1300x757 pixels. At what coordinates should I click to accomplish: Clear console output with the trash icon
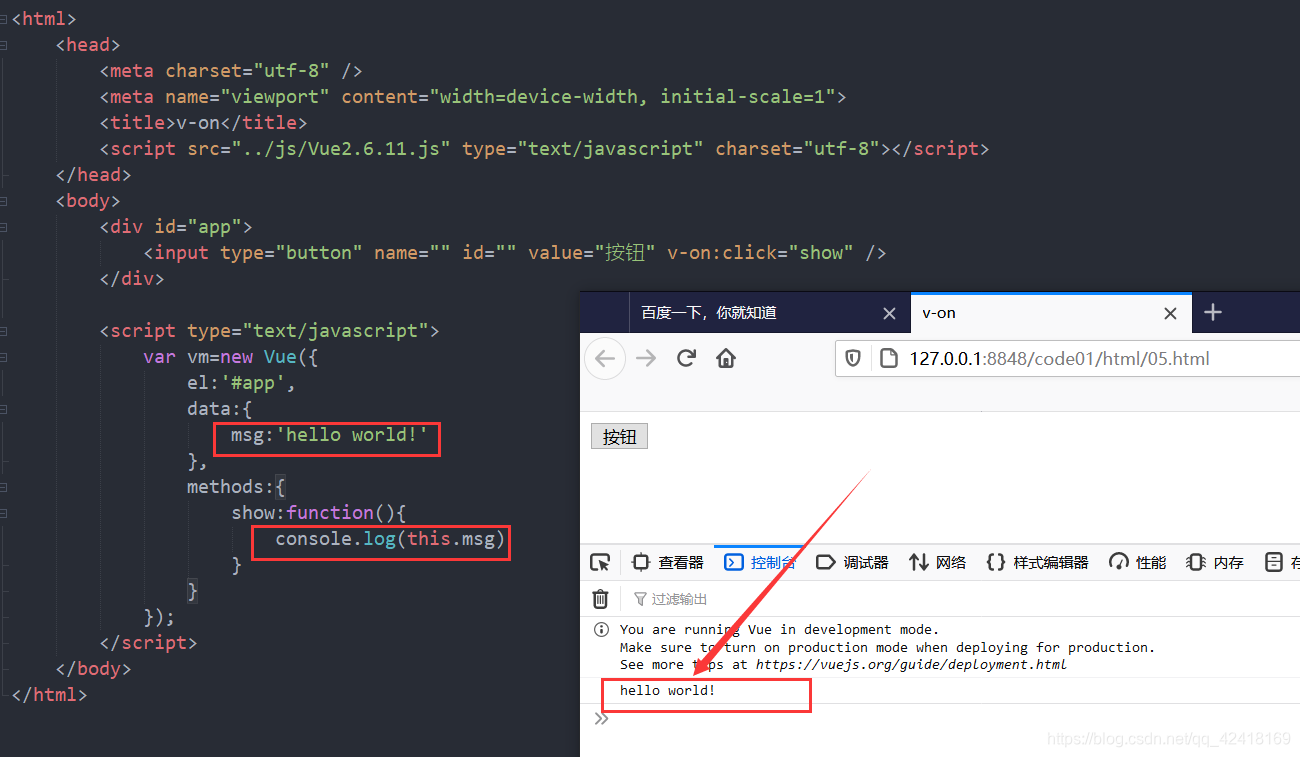pos(600,599)
